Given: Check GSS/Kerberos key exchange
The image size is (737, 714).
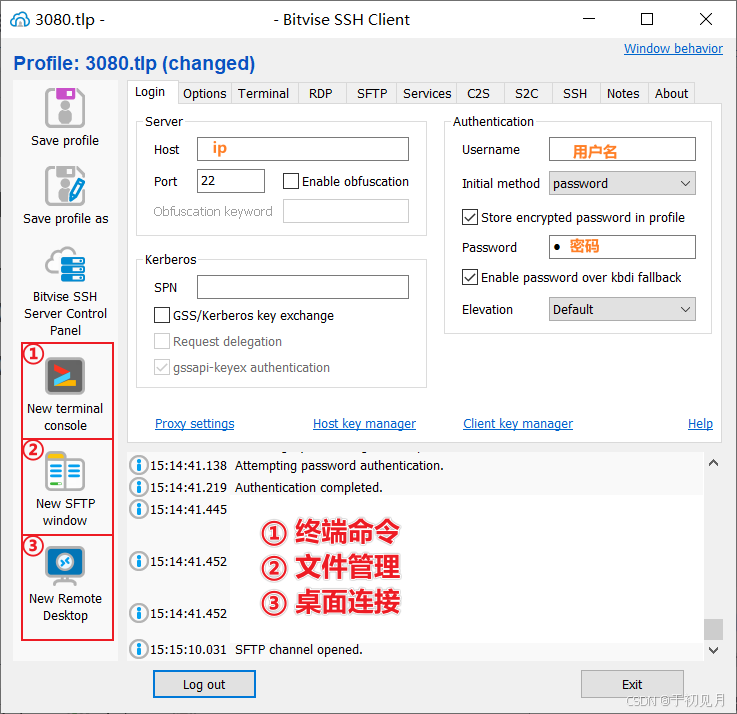Looking at the screenshot, I should pyautogui.click(x=162, y=315).
